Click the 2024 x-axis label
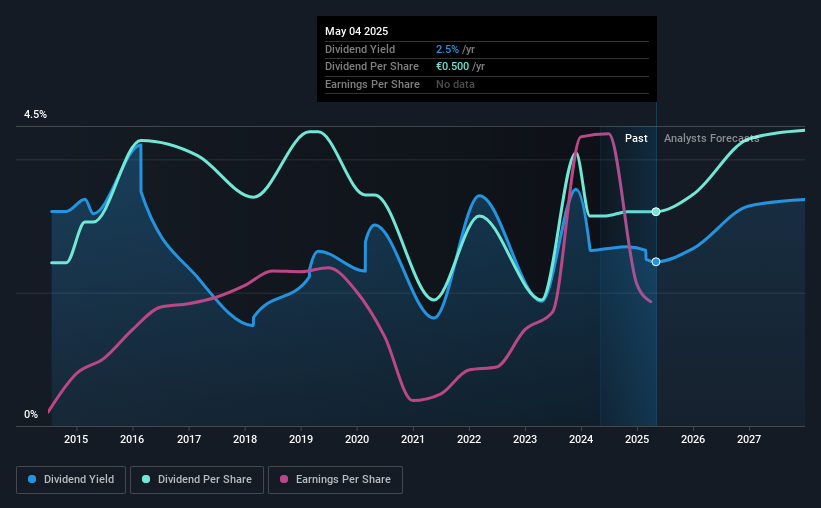This screenshot has width=821, height=508. (581, 439)
